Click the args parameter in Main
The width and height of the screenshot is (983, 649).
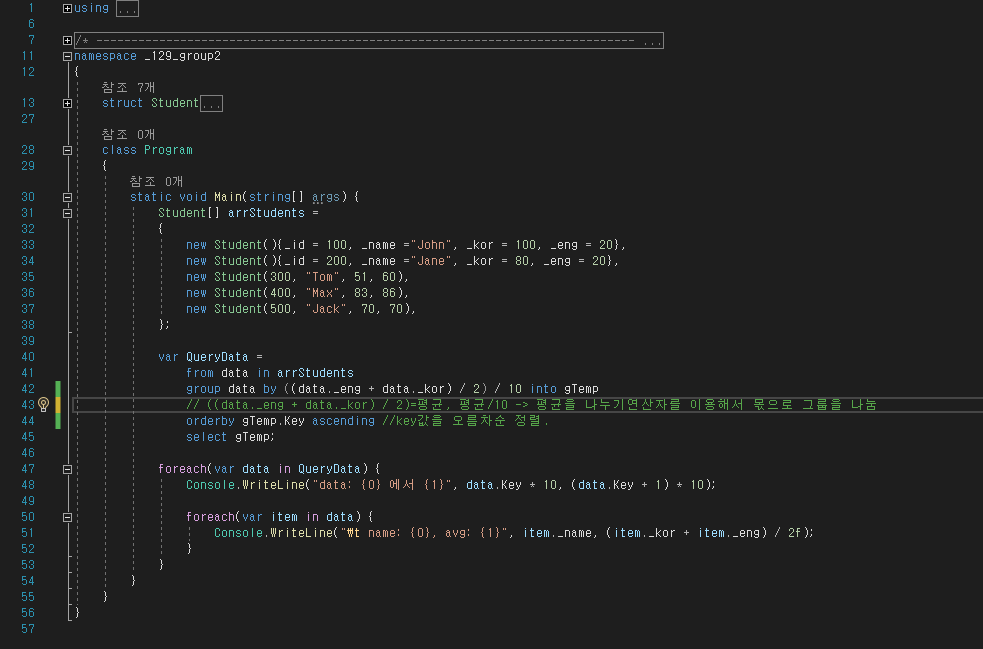point(326,197)
